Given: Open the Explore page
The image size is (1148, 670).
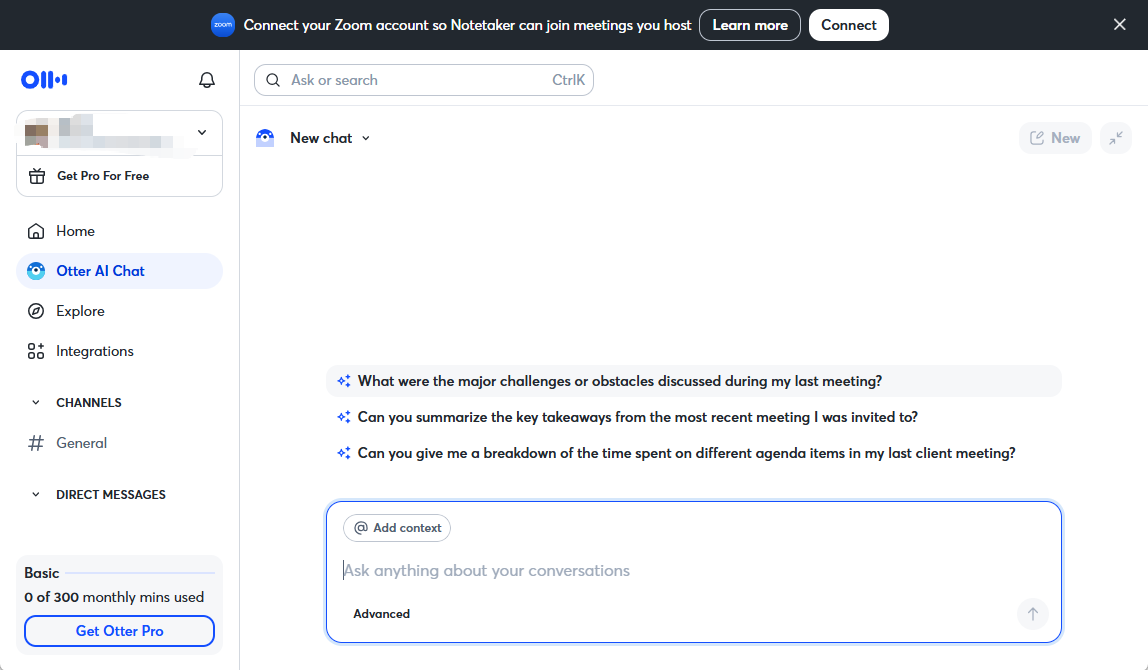Looking at the screenshot, I should coord(119,311).
